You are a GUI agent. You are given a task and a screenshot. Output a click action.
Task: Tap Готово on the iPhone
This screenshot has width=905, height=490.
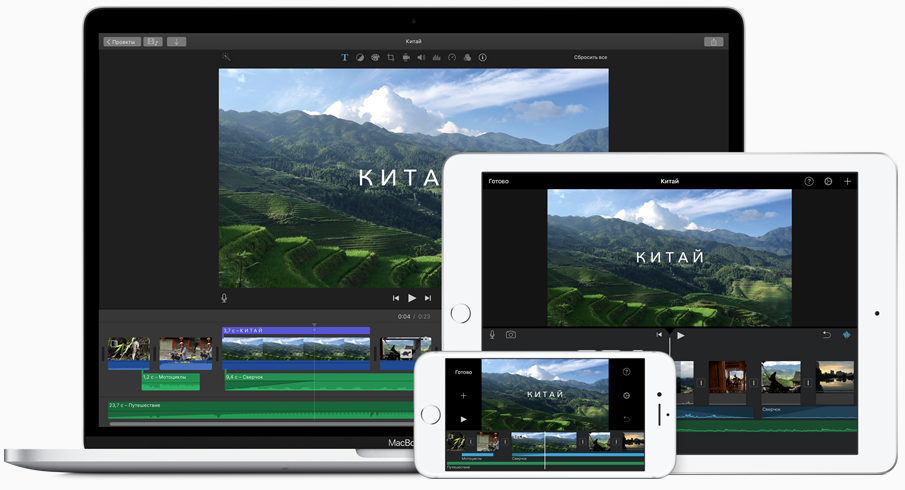pos(463,372)
